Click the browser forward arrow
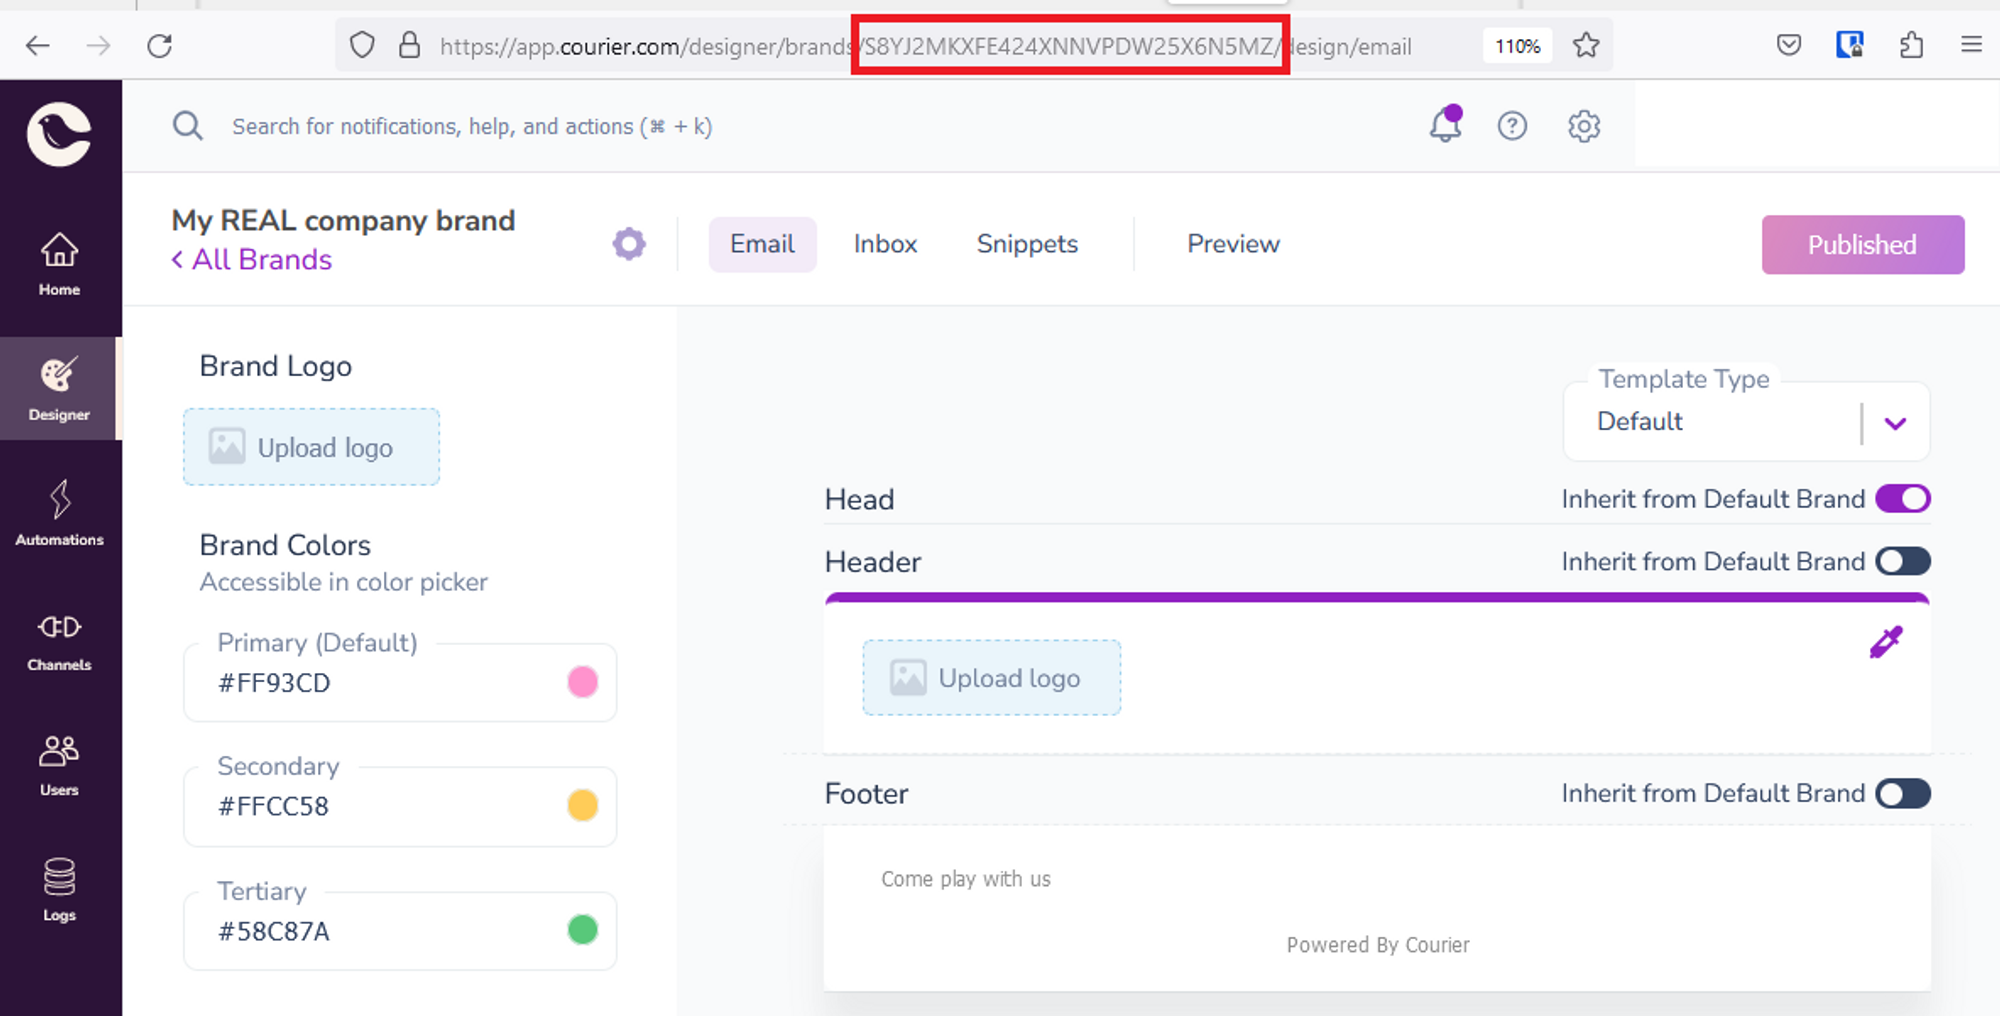The height and width of the screenshot is (1016, 2000). coord(98,45)
